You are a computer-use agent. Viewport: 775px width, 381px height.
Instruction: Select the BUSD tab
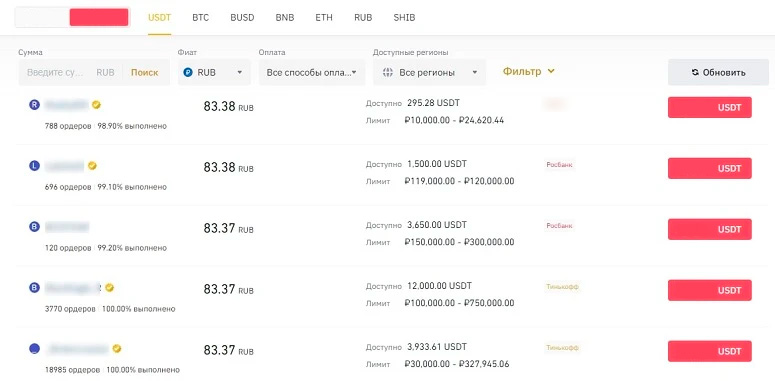pos(242,17)
